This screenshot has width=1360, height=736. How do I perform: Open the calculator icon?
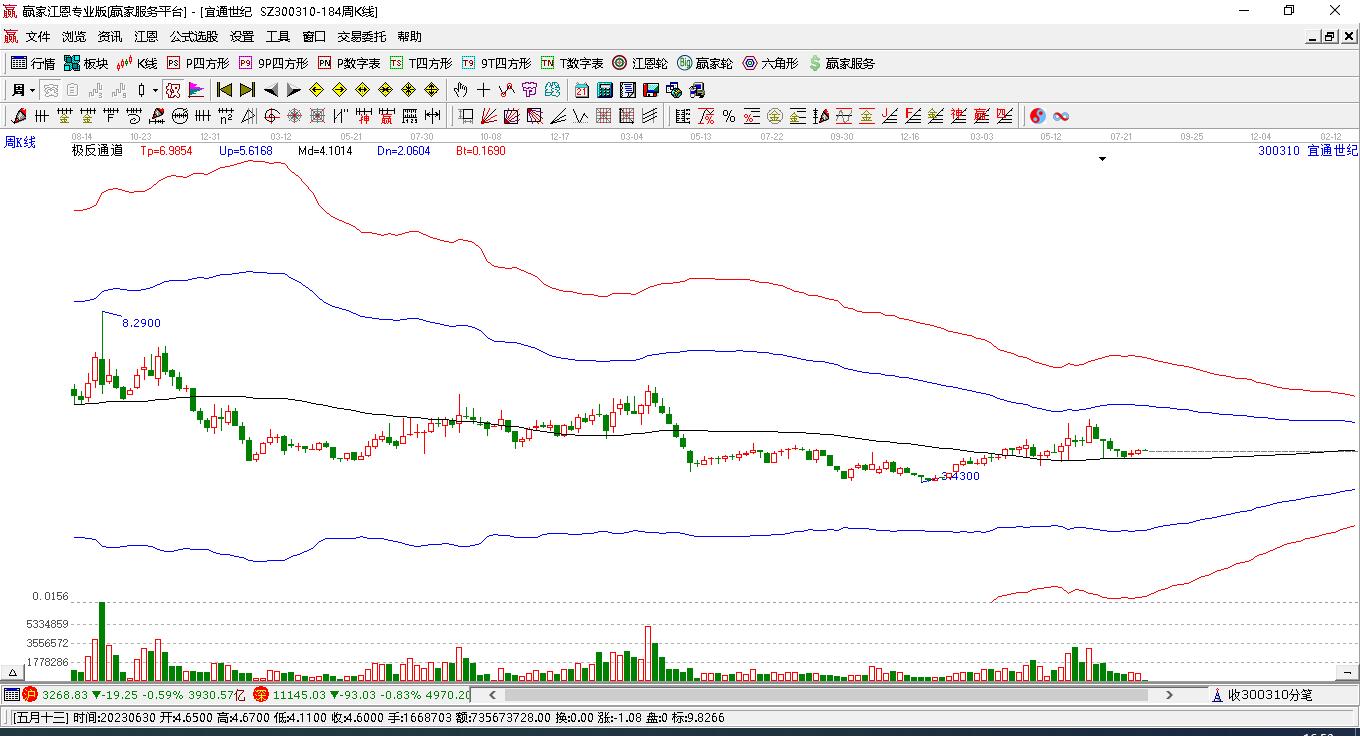(x=605, y=90)
